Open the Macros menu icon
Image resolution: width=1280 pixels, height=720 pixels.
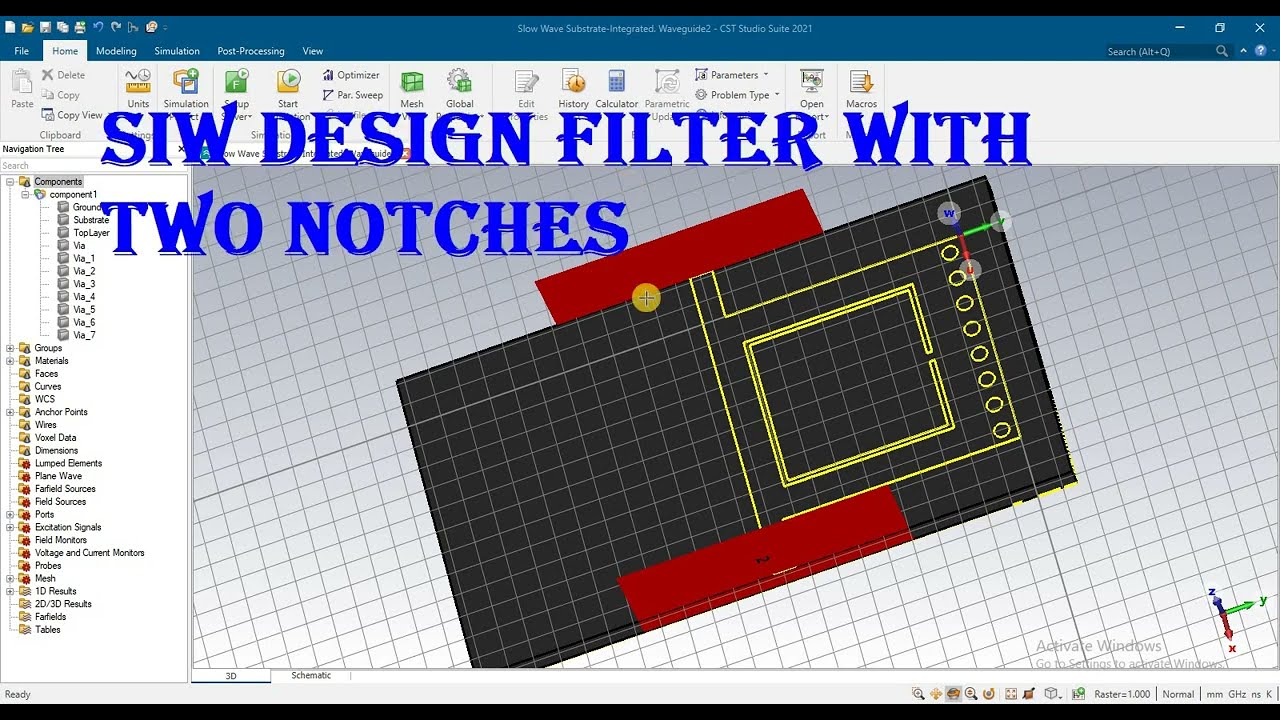pyautogui.click(x=861, y=82)
